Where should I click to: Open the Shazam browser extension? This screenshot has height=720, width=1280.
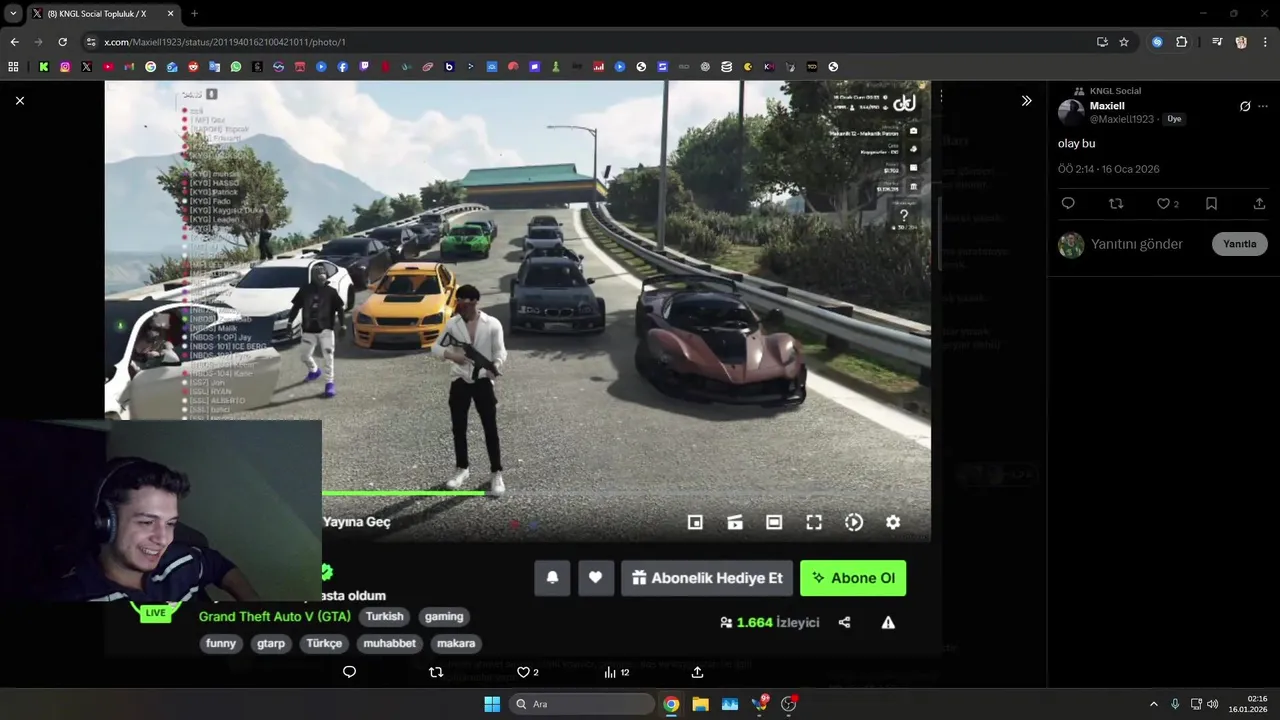click(1157, 42)
